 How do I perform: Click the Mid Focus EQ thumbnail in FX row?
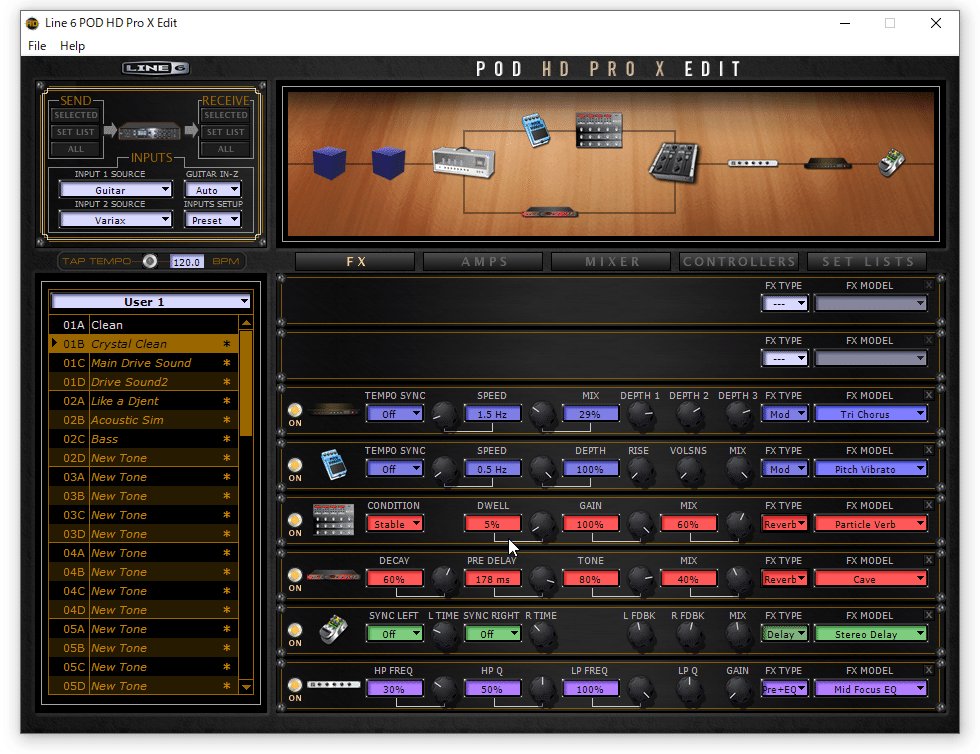[x=333, y=685]
